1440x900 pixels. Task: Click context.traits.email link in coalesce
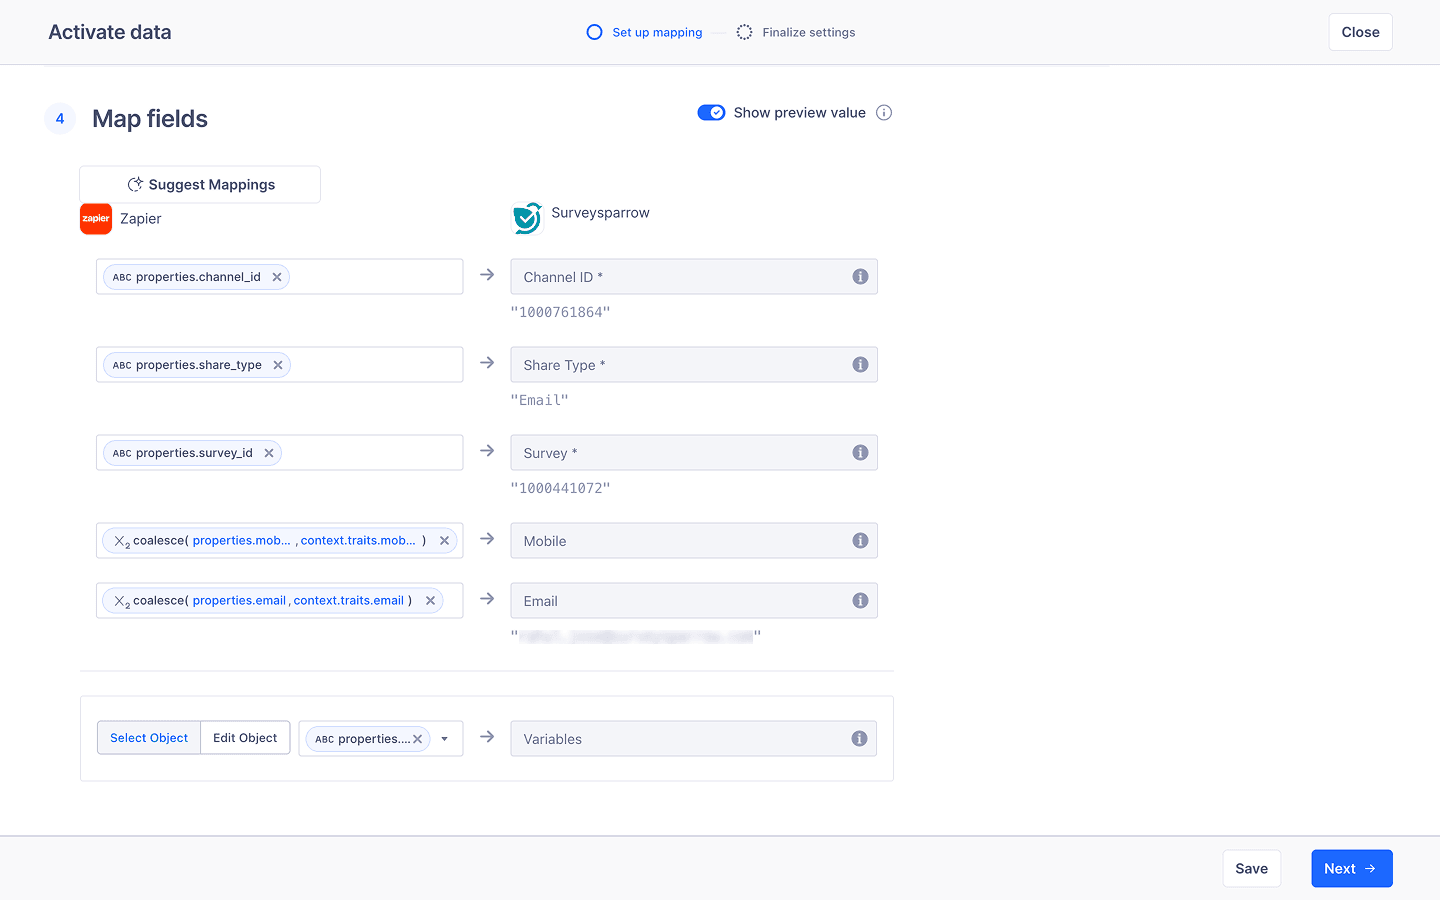click(349, 601)
